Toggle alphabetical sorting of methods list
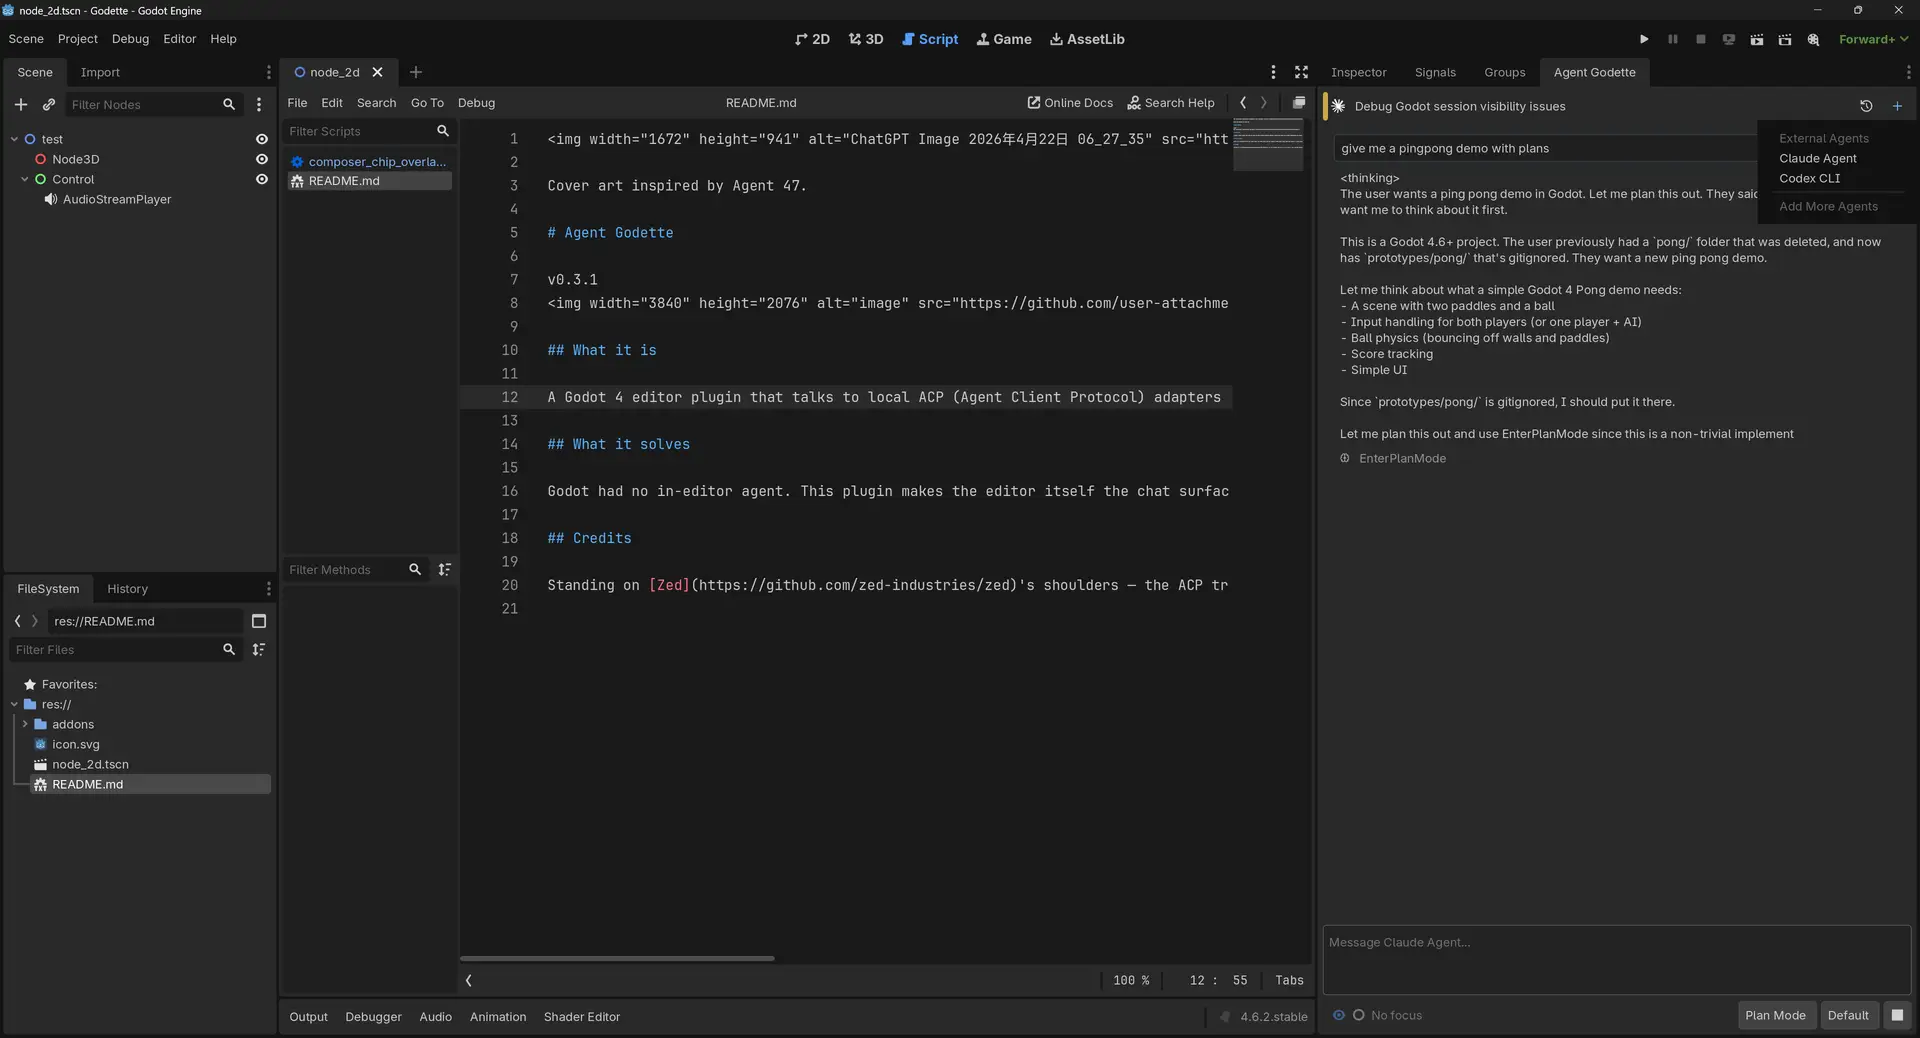This screenshot has width=1920, height=1038. coord(445,570)
